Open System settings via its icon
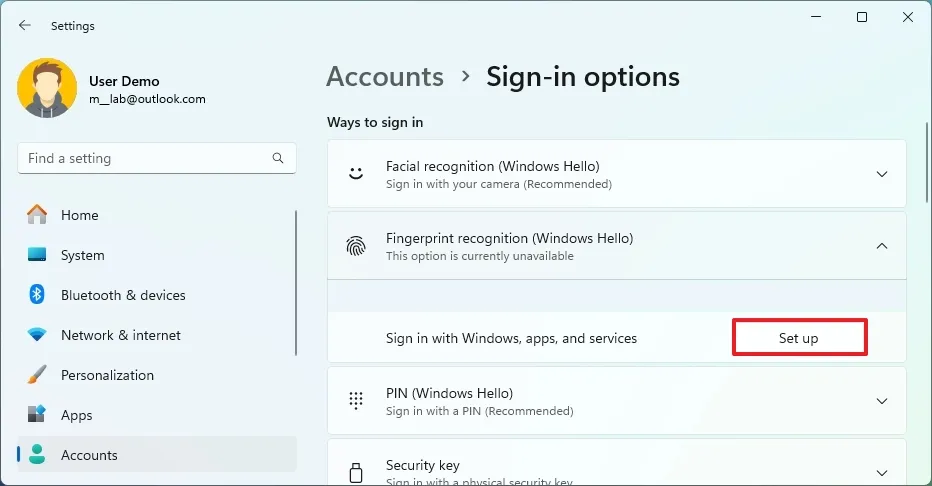The image size is (932, 486). click(x=37, y=255)
